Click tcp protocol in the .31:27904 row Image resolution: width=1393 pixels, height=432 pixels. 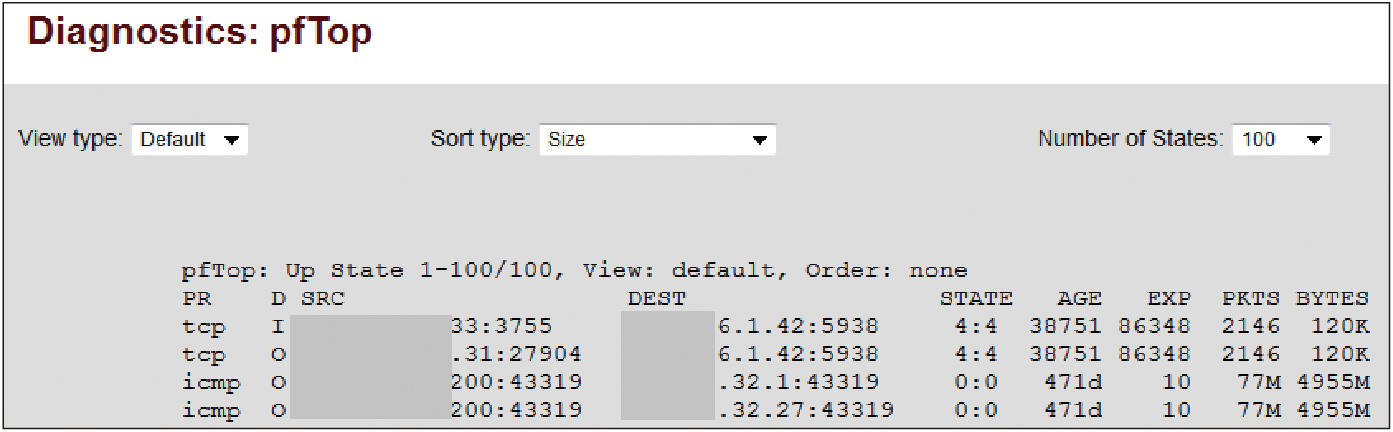pos(204,354)
